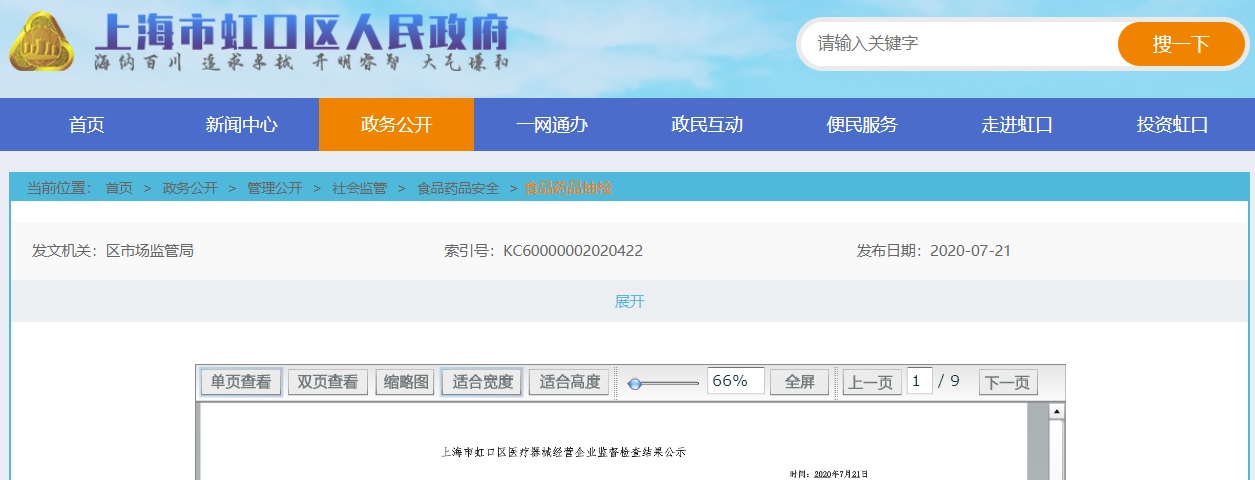Click 食品药品安全 breadcrumb link
The image size is (1255, 480).
coord(458,188)
